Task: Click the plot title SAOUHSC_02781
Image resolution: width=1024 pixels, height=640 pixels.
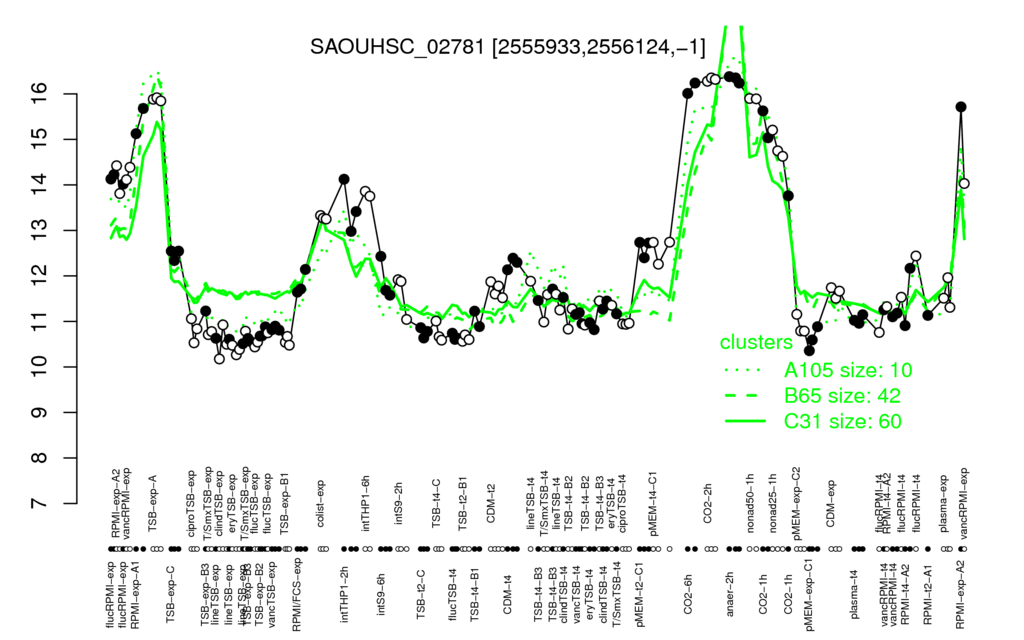Action: [507, 46]
